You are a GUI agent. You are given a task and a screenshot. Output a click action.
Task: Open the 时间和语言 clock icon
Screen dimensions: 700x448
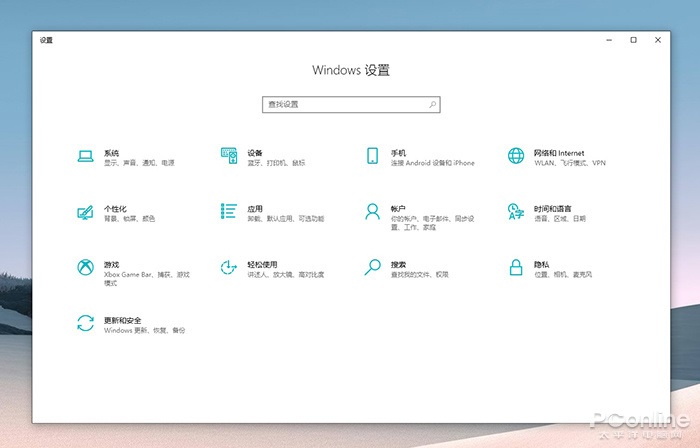(516, 212)
